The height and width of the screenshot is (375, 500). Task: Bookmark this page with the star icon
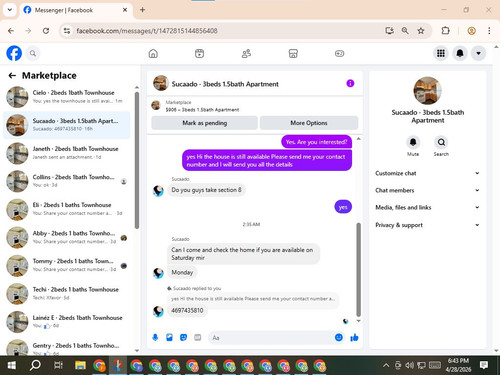[x=421, y=31]
